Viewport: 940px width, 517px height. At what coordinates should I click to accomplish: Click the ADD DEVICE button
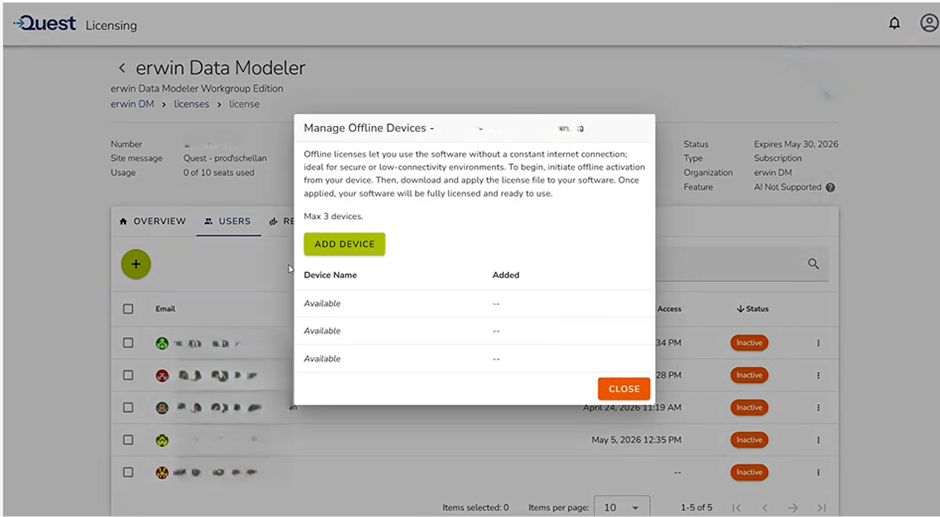344,244
